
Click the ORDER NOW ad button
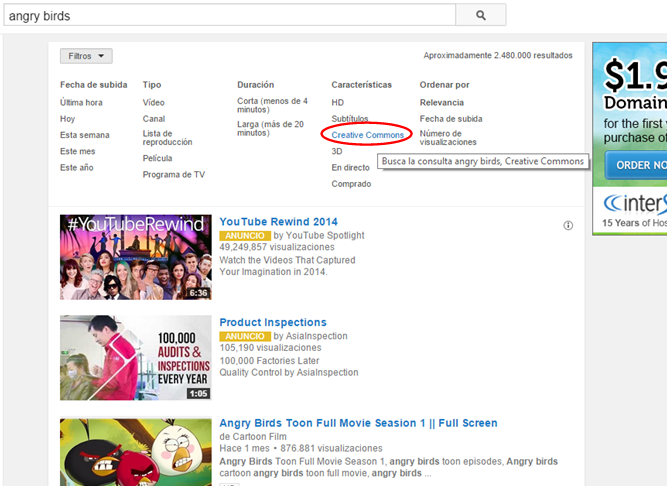tap(636, 165)
